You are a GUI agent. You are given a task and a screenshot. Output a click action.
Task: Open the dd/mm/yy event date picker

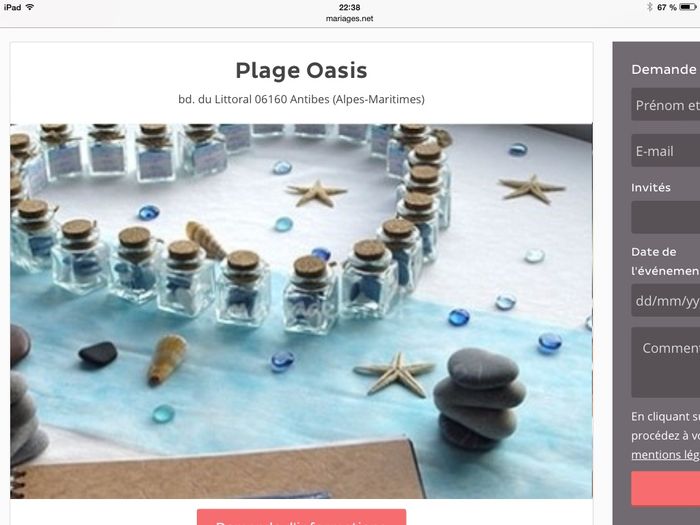coord(666,301)
